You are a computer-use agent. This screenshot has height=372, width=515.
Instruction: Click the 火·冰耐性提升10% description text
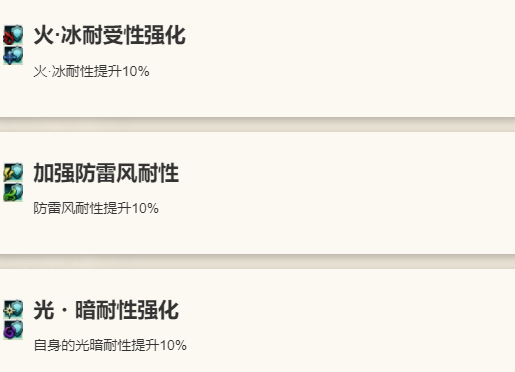point(91,71)
